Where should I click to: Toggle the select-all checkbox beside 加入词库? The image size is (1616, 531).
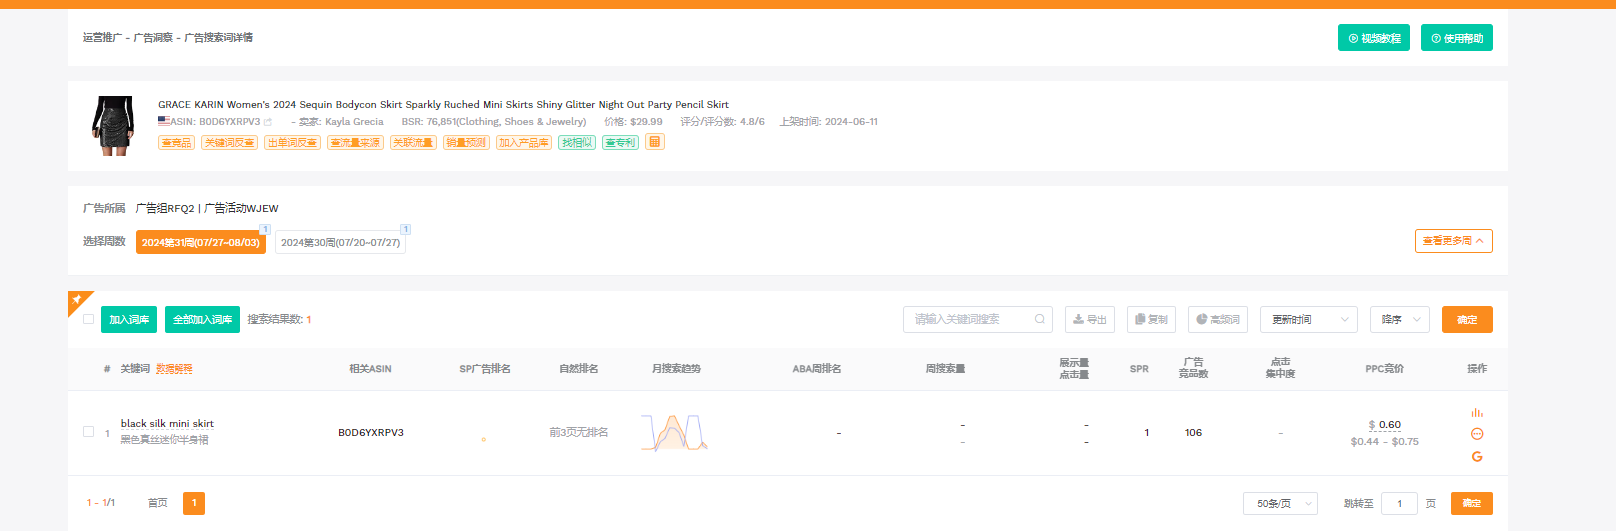coord(88,319)
